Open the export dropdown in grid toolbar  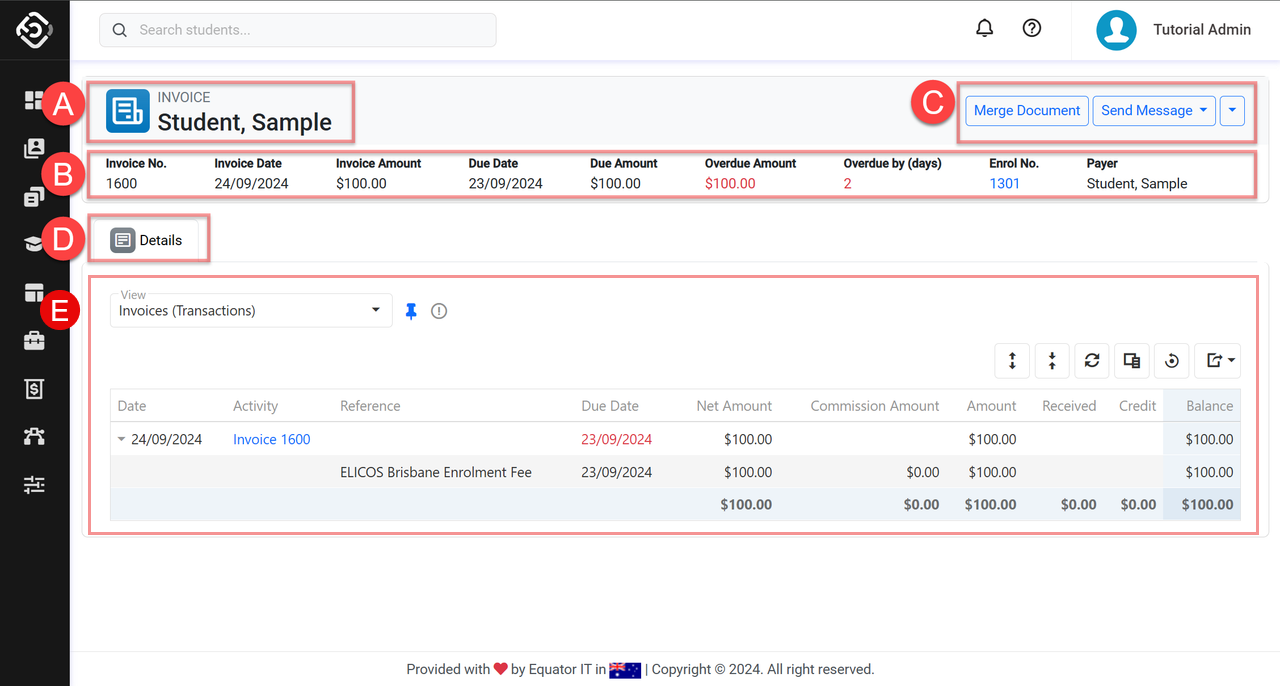1220,361
